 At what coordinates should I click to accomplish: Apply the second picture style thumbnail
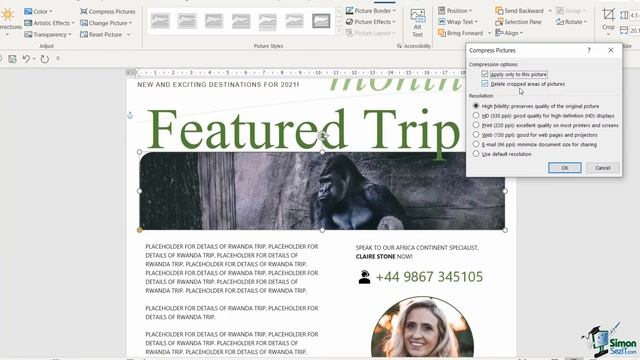[187, 21]
